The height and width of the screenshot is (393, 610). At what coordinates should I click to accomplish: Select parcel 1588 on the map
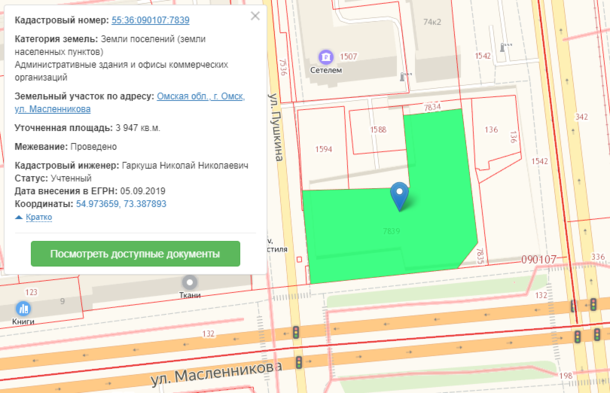pos(378,130)
